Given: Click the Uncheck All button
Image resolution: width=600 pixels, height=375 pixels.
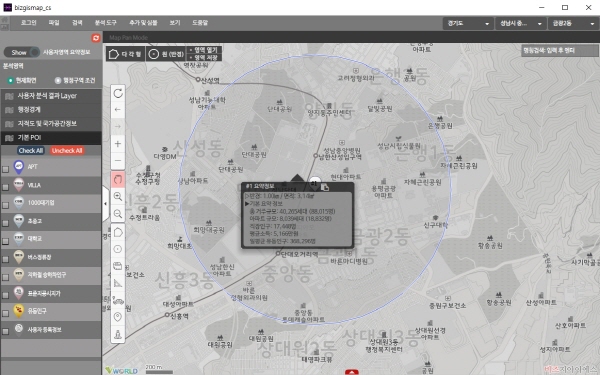Looking at the screenshot, I should [67, 151].
